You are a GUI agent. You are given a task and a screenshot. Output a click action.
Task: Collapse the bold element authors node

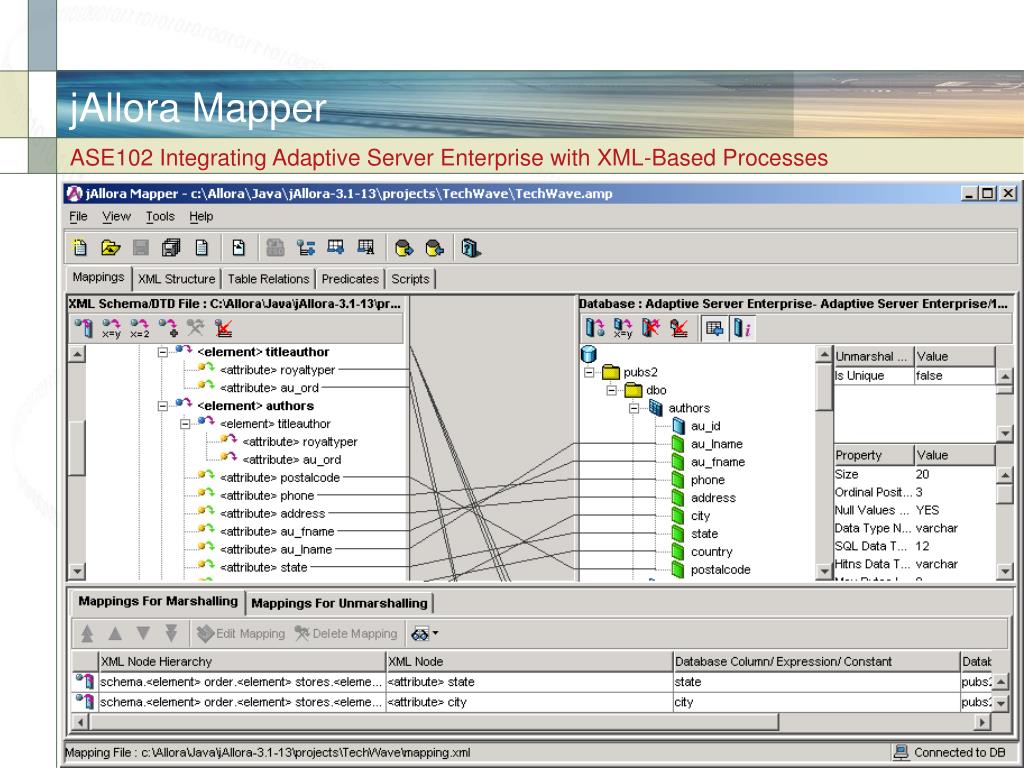click(x=163, y=406)
